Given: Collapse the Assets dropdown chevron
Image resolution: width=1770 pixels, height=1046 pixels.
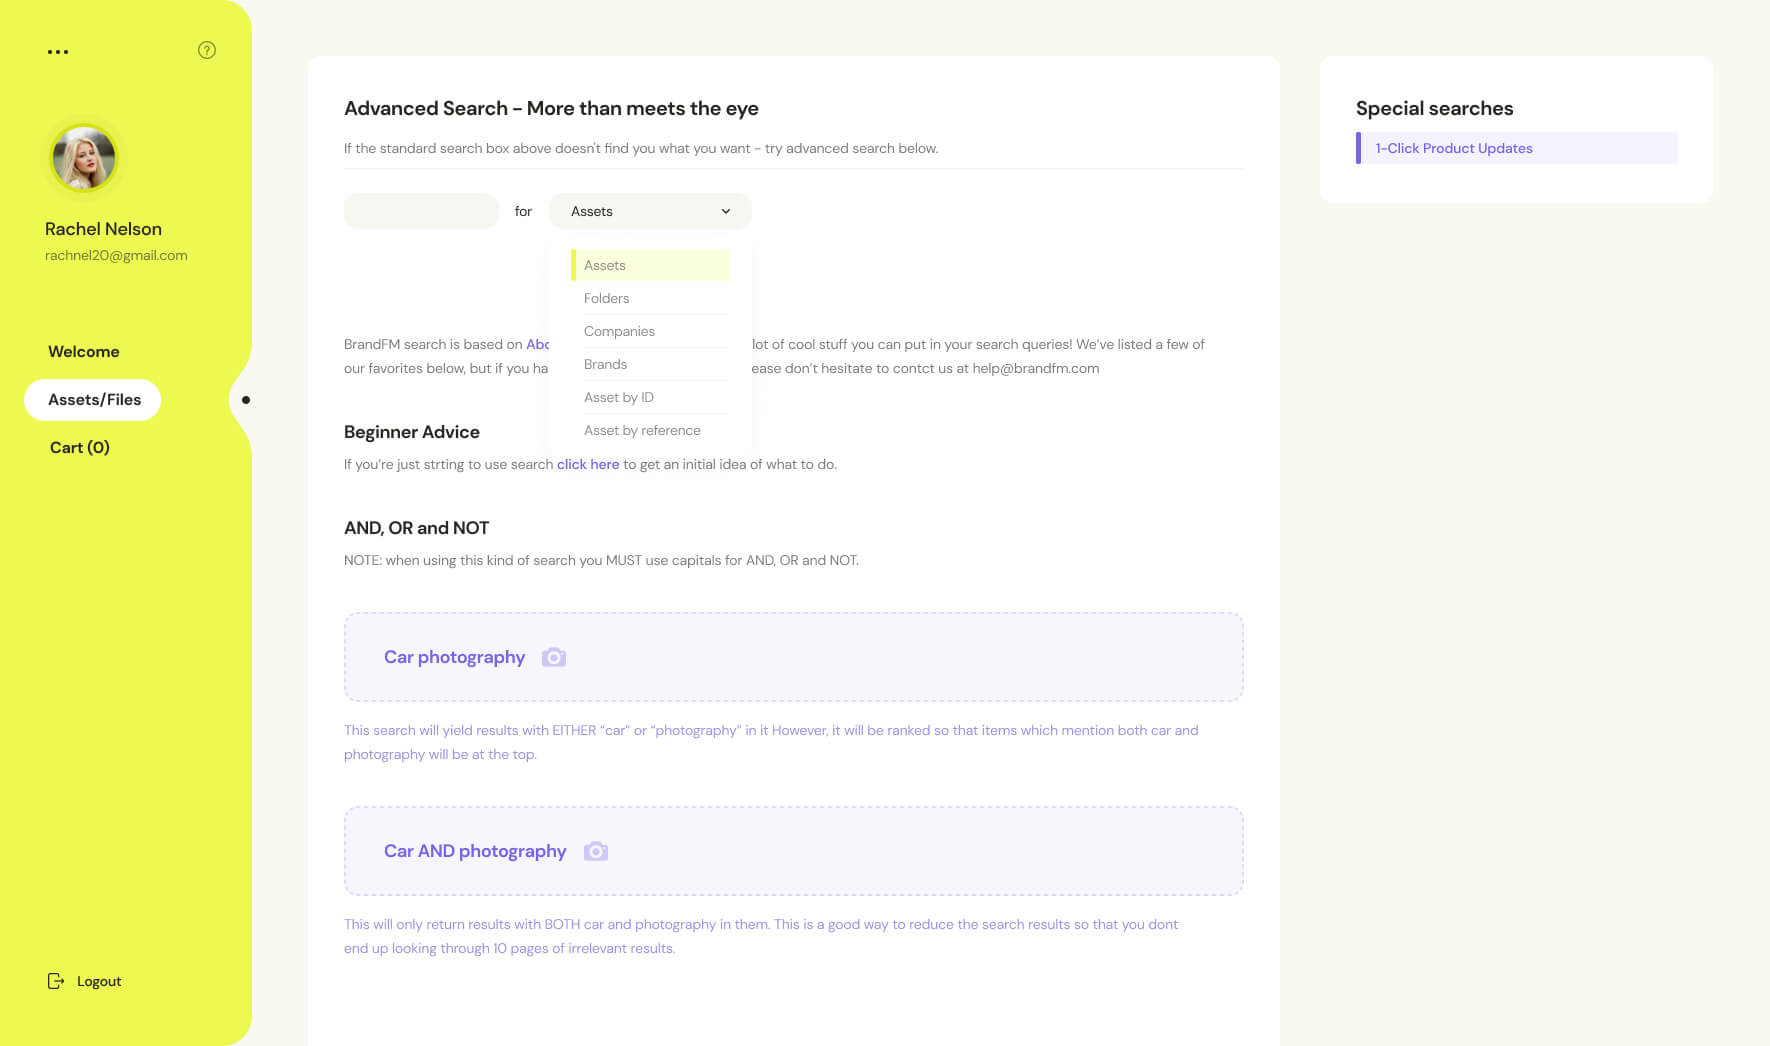Looking at the screenshot, I should [726, 211].
